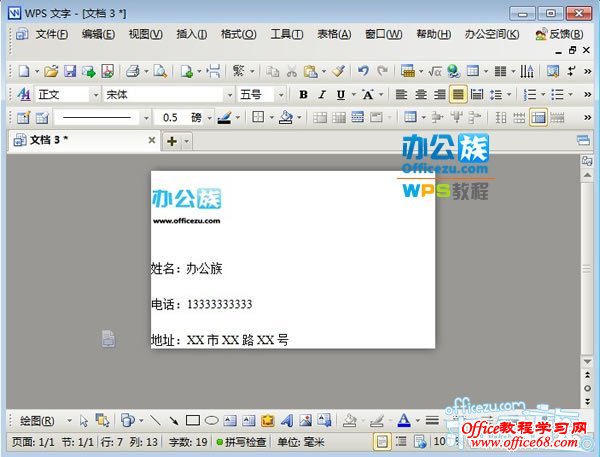The width and height of the screenshot is (600, 457).
Task: Toggle justified alignment
Action: point(458,94)
